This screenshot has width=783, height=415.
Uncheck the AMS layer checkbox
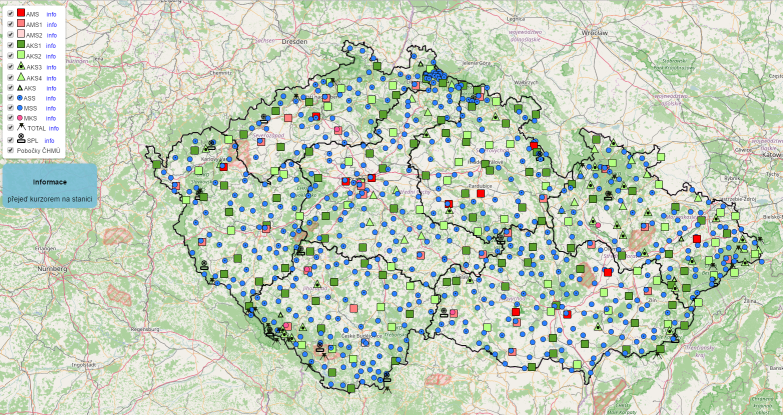point(9,13)
